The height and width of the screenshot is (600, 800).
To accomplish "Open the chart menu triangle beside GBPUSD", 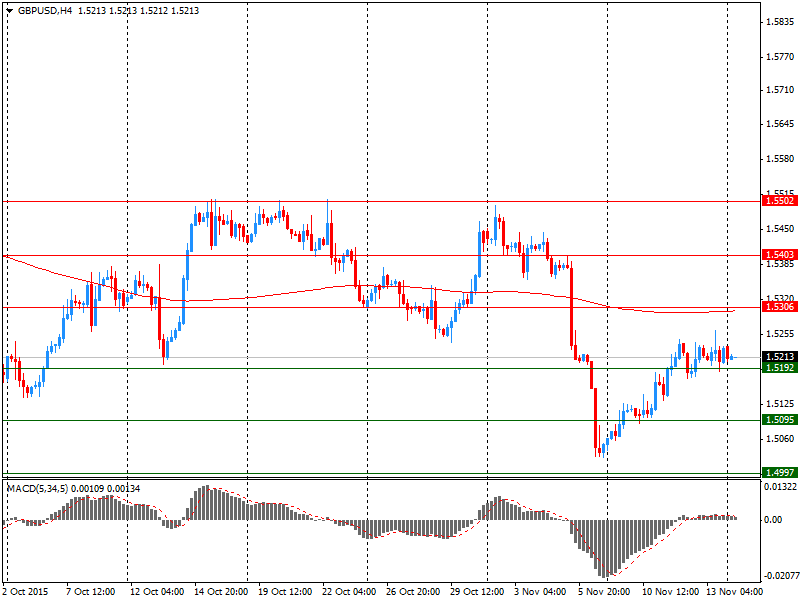I will point(9,11).
